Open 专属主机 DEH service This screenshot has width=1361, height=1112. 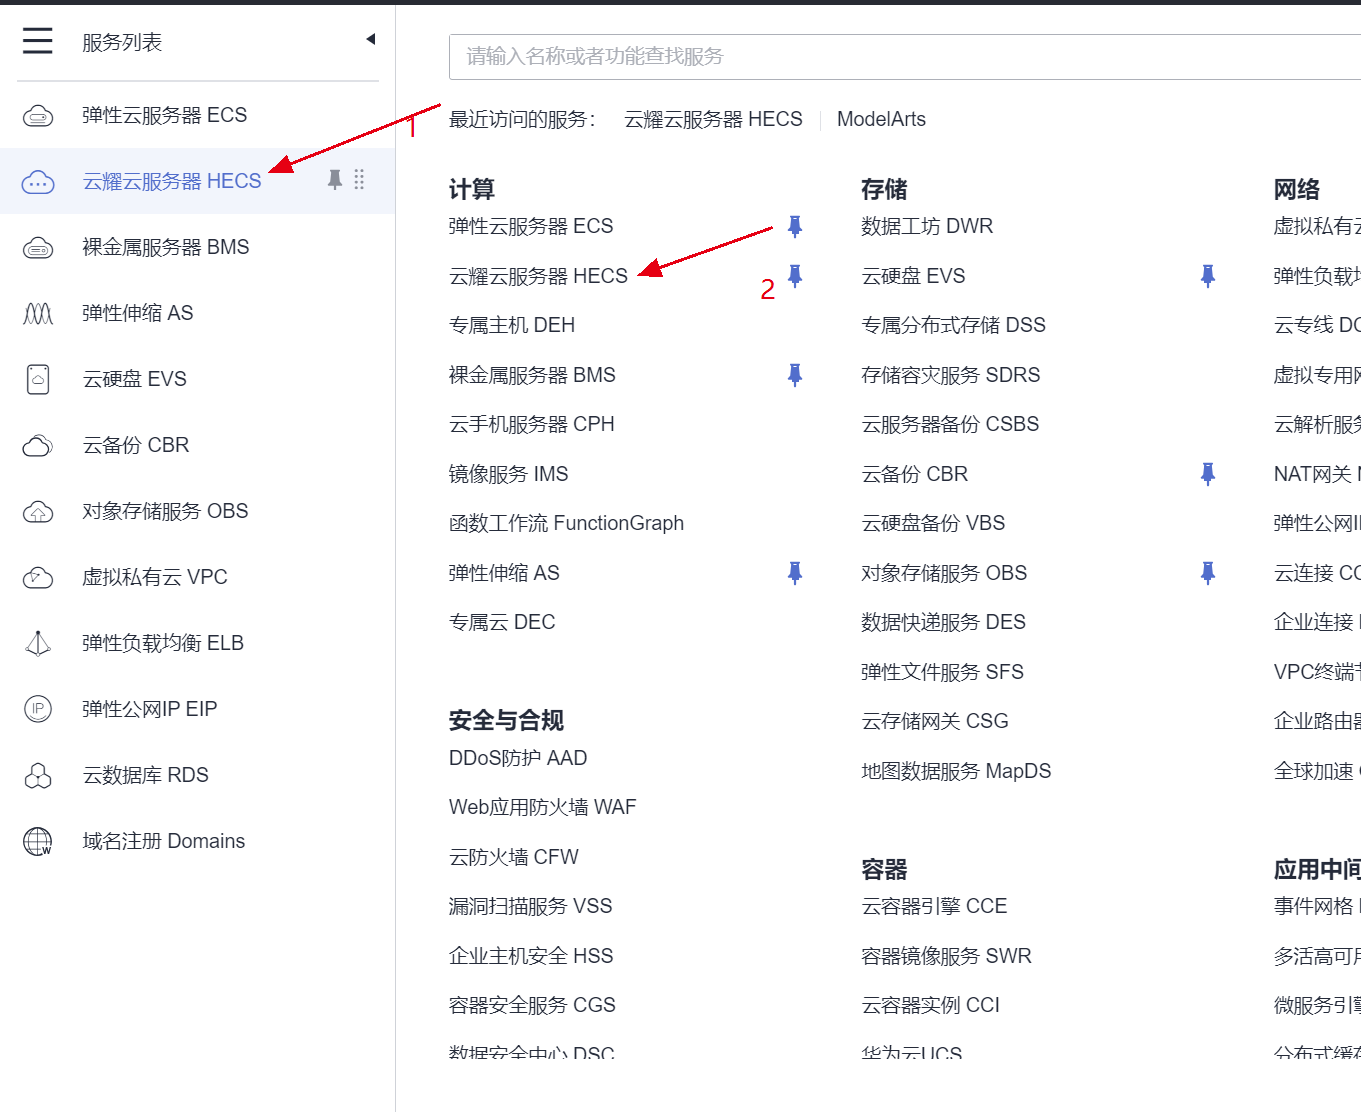pos(512,325)
